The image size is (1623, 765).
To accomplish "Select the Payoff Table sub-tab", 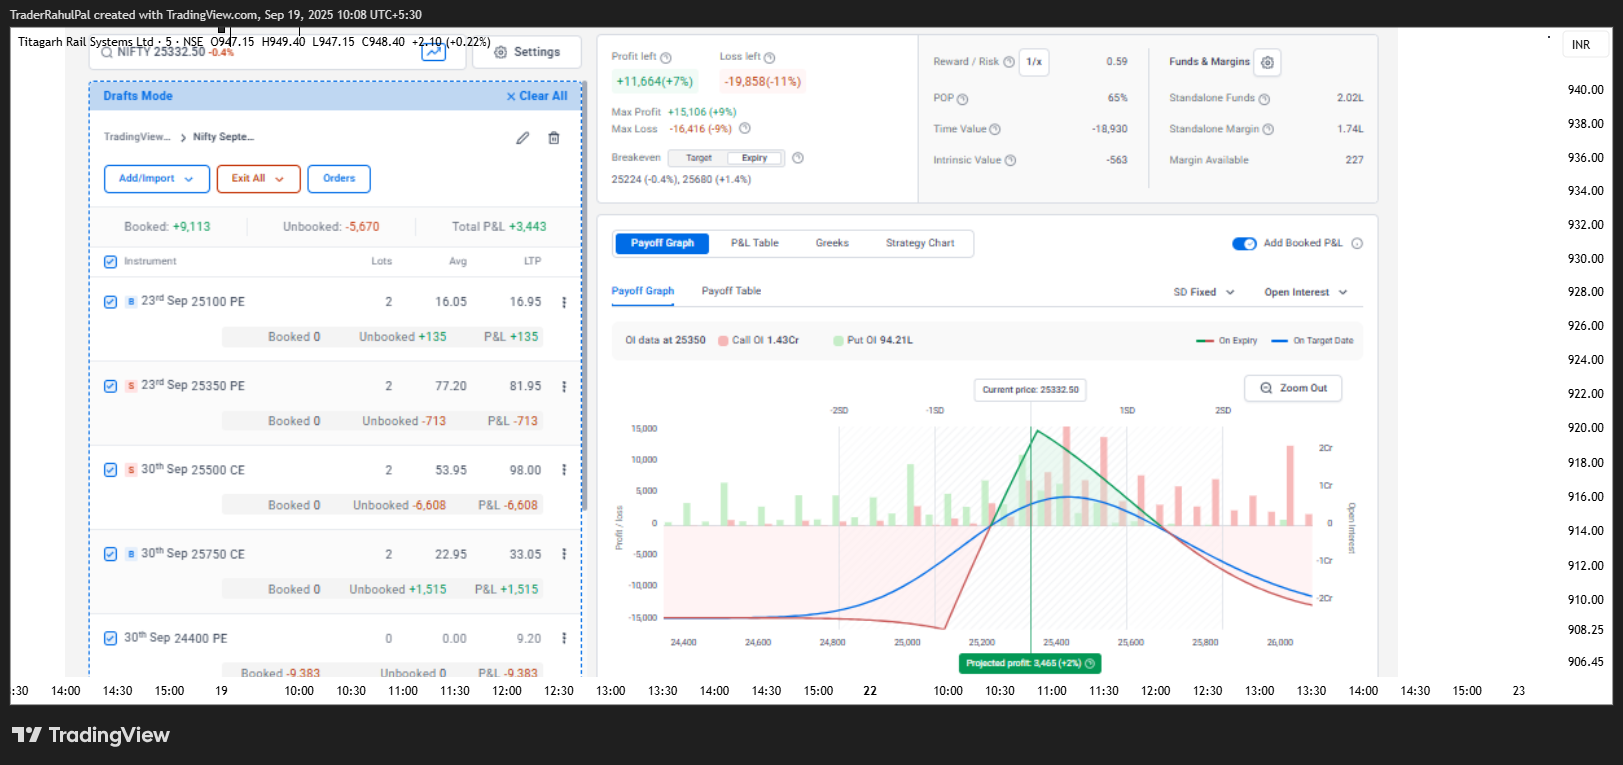I will click(x=731, y=291).
